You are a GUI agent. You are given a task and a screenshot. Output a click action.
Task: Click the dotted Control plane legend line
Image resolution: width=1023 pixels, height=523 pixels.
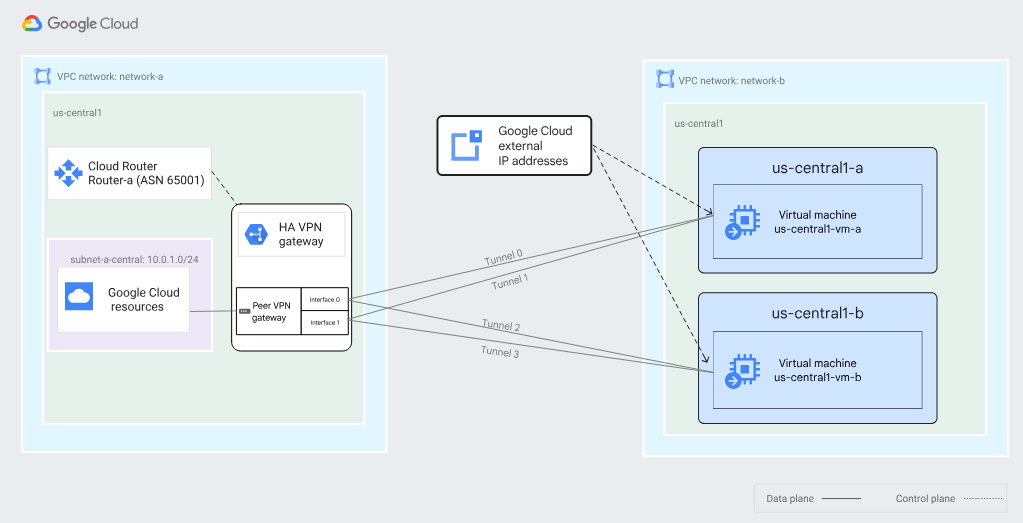click(x=983, y=499)
